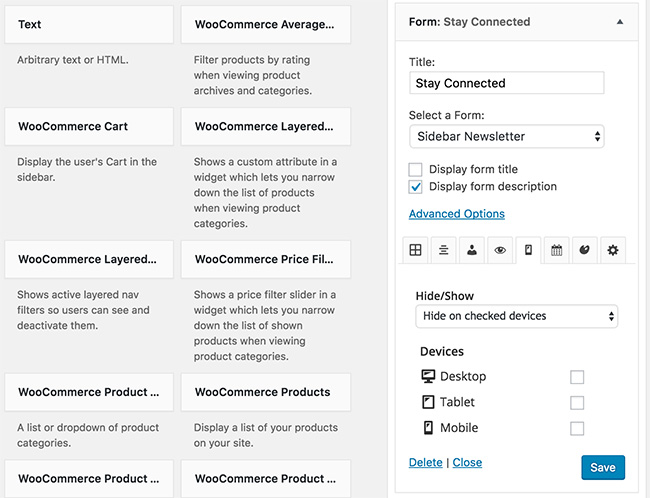Image resolution: width=650 pixels, height=498 pixels.
Task: Click the "Tablet" device label
Action: coord(457,402)
